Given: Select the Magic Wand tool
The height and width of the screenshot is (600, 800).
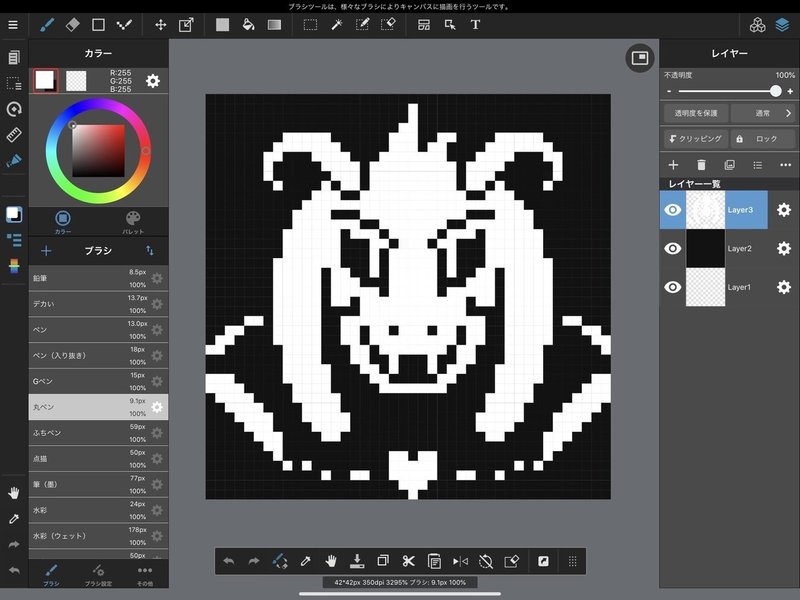Looking at the screenshot, I should pos(336,24).
